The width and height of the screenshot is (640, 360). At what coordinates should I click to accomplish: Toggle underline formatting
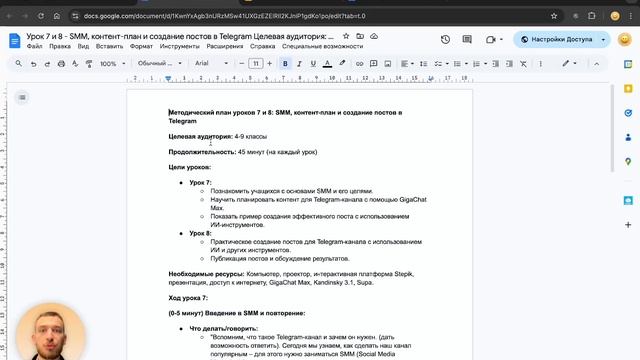(x=313, y=64)
